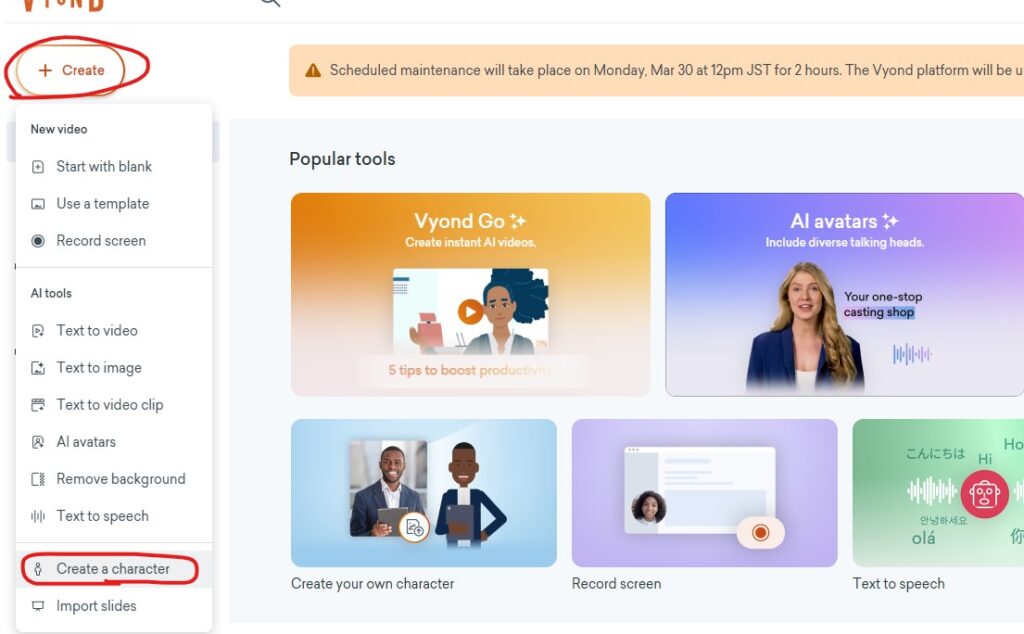Click the Text to speech waveform icon

coord(38,516)
